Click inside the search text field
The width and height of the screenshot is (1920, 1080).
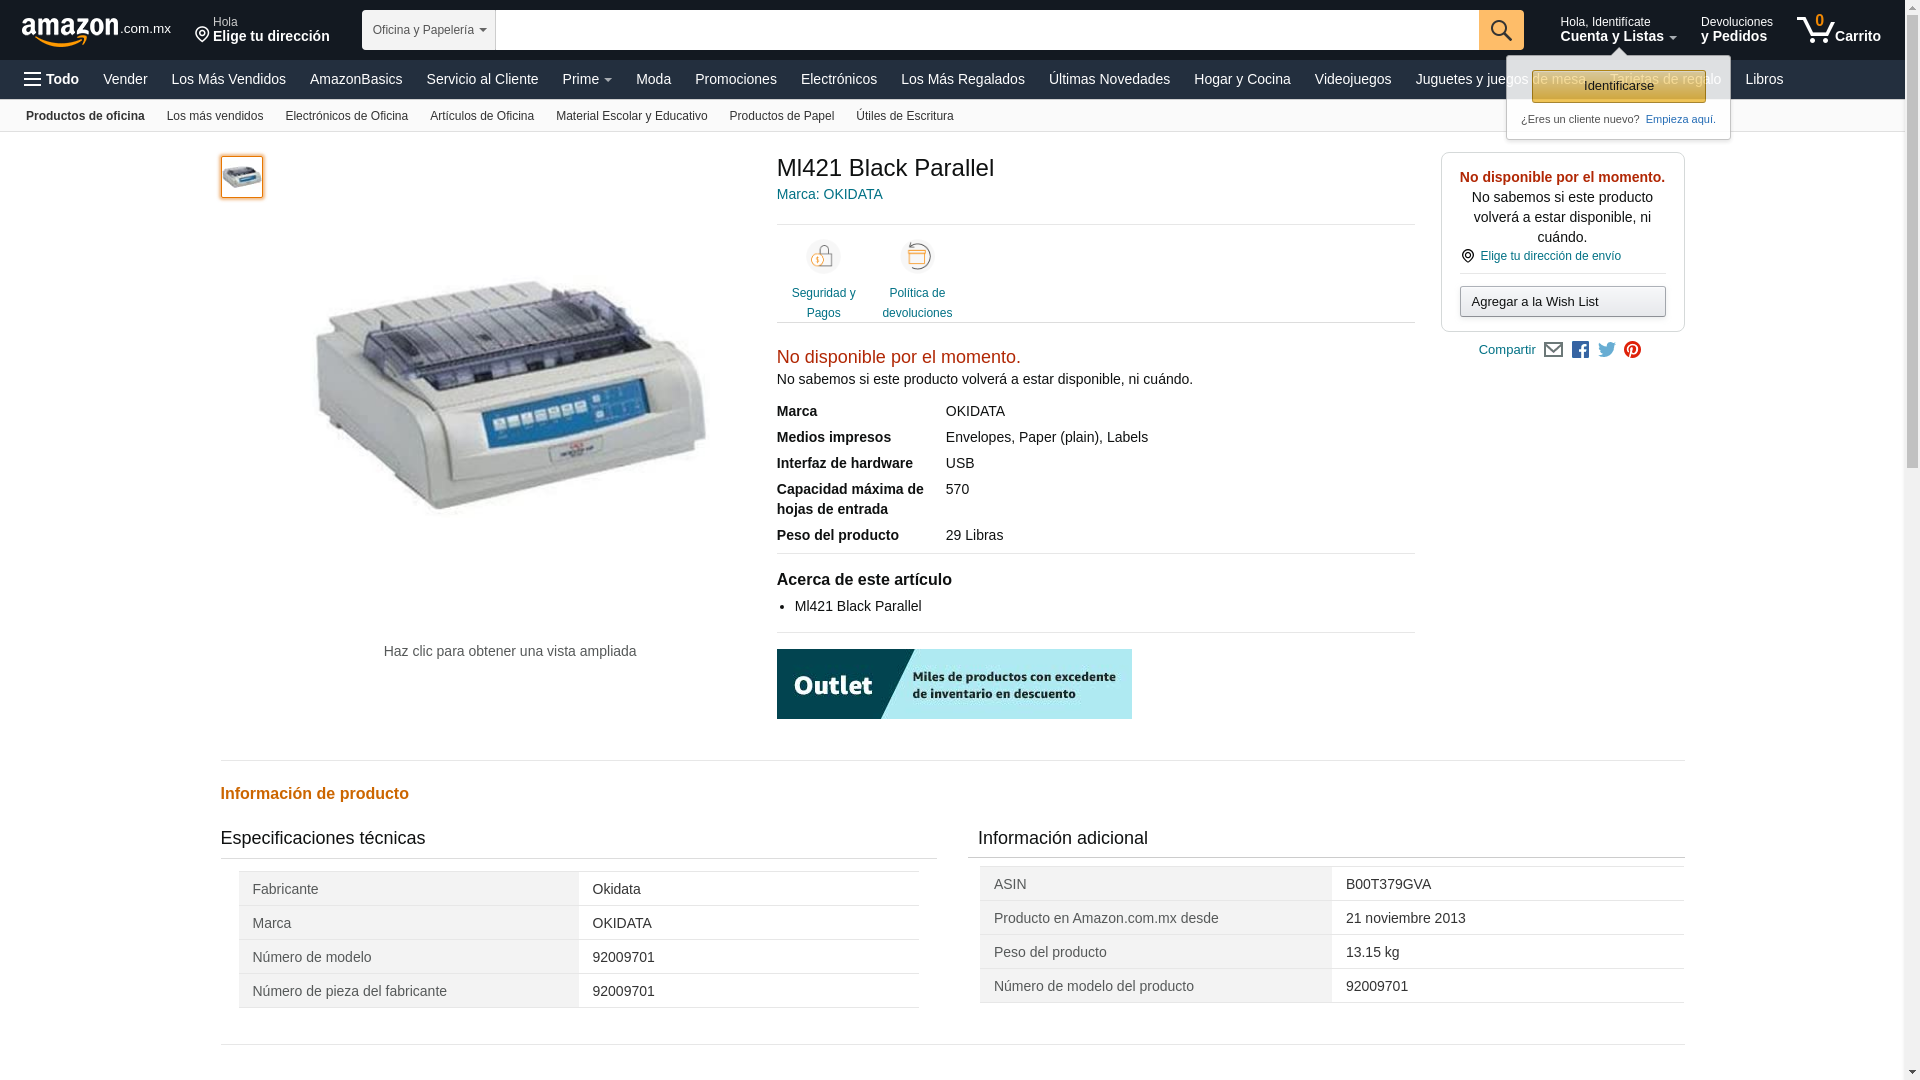986,30
